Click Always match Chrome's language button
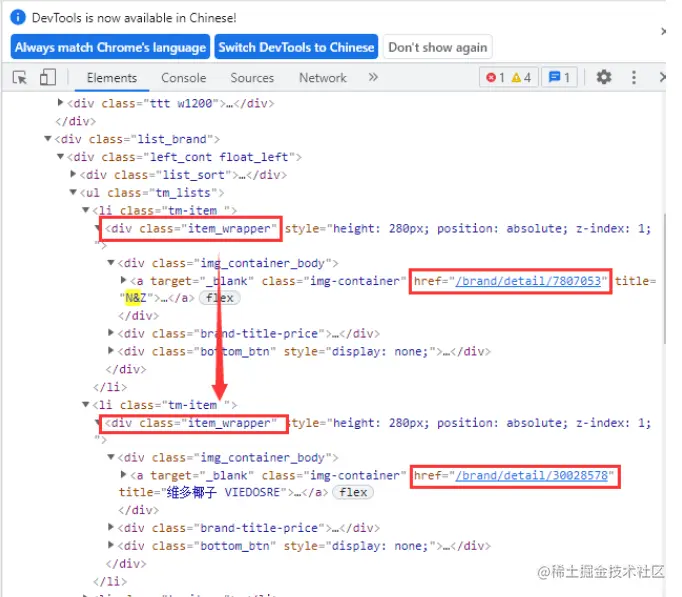The image size is (682, 597). point(110,47)
